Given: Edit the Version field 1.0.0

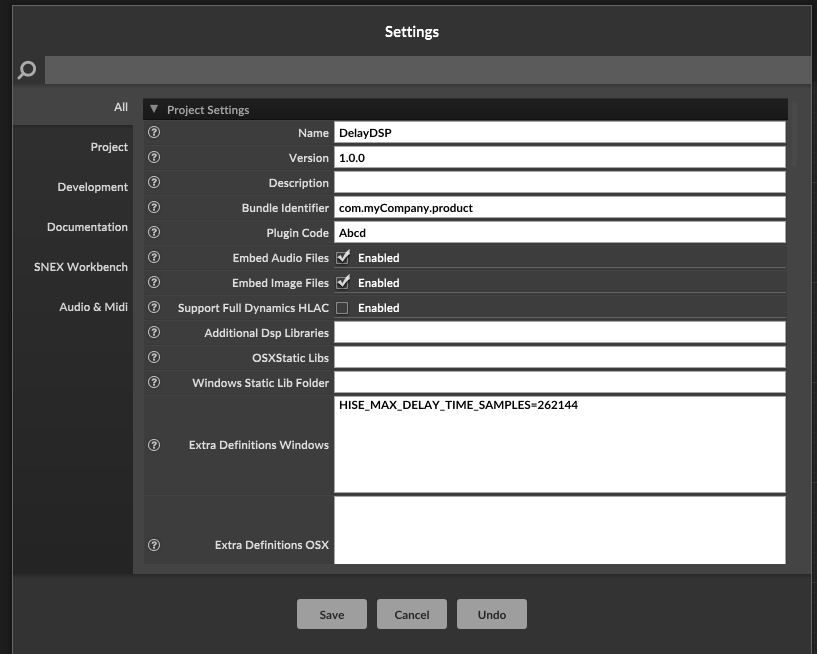Looking at the screenshot, I should pos(560,157).
